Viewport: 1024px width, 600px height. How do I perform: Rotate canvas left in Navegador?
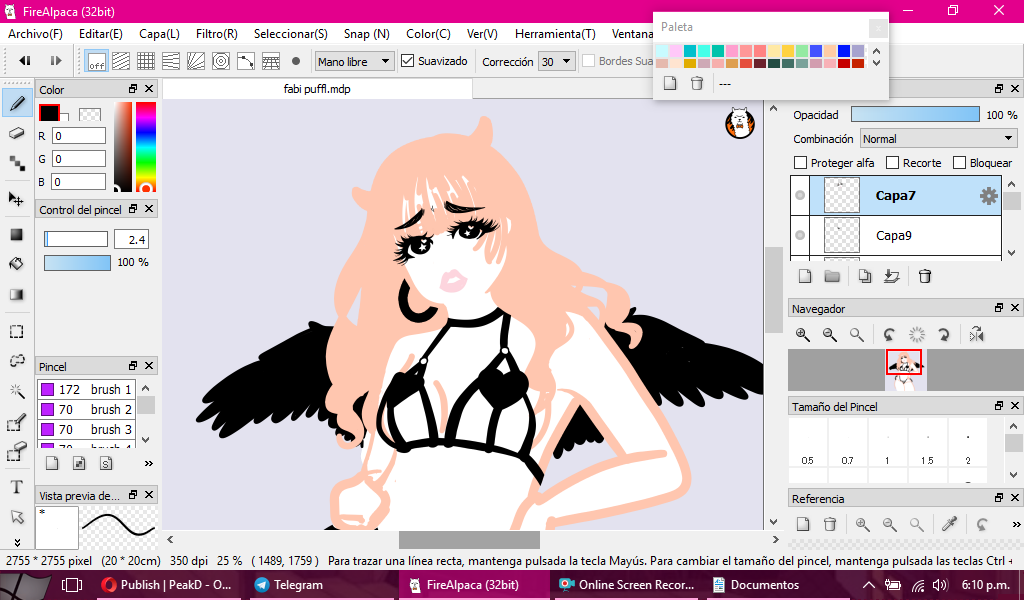[x=889, y=335]
